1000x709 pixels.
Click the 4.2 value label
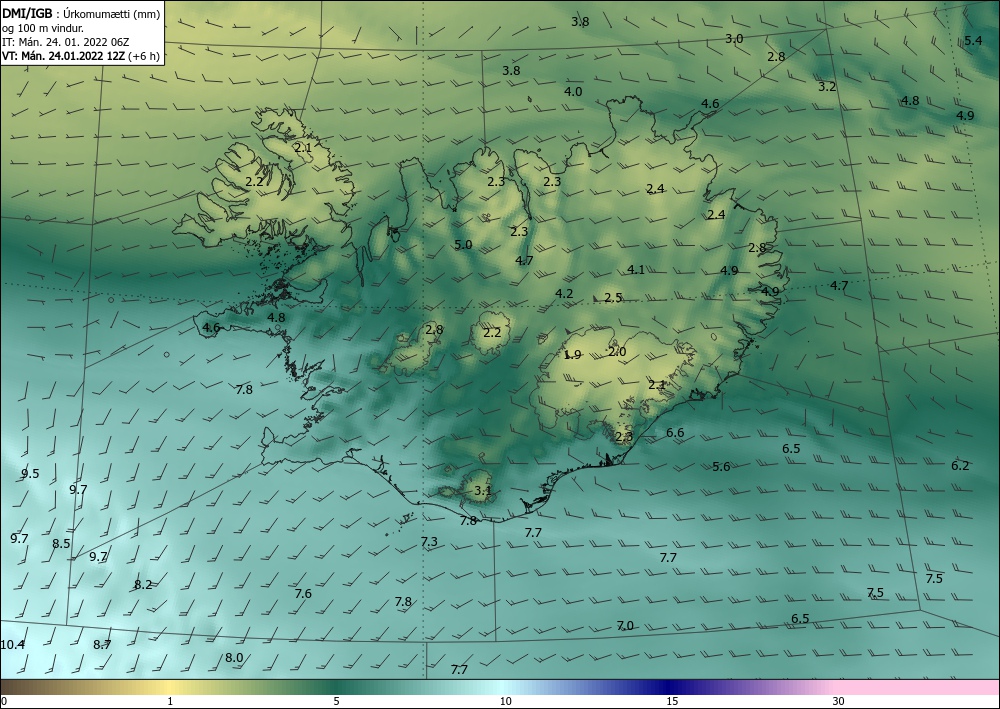[564, 294]
